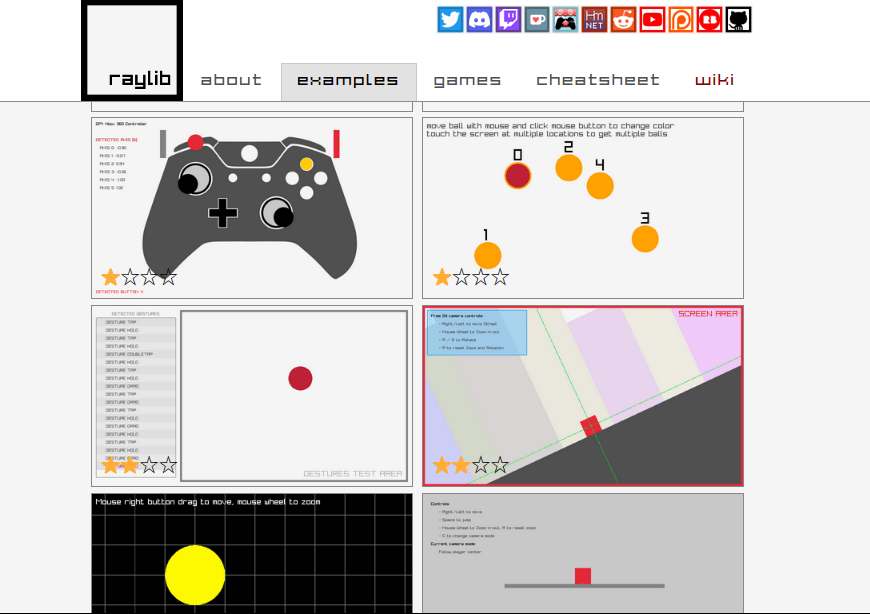Open the Xbox gamepad controller example

[252, 208]
